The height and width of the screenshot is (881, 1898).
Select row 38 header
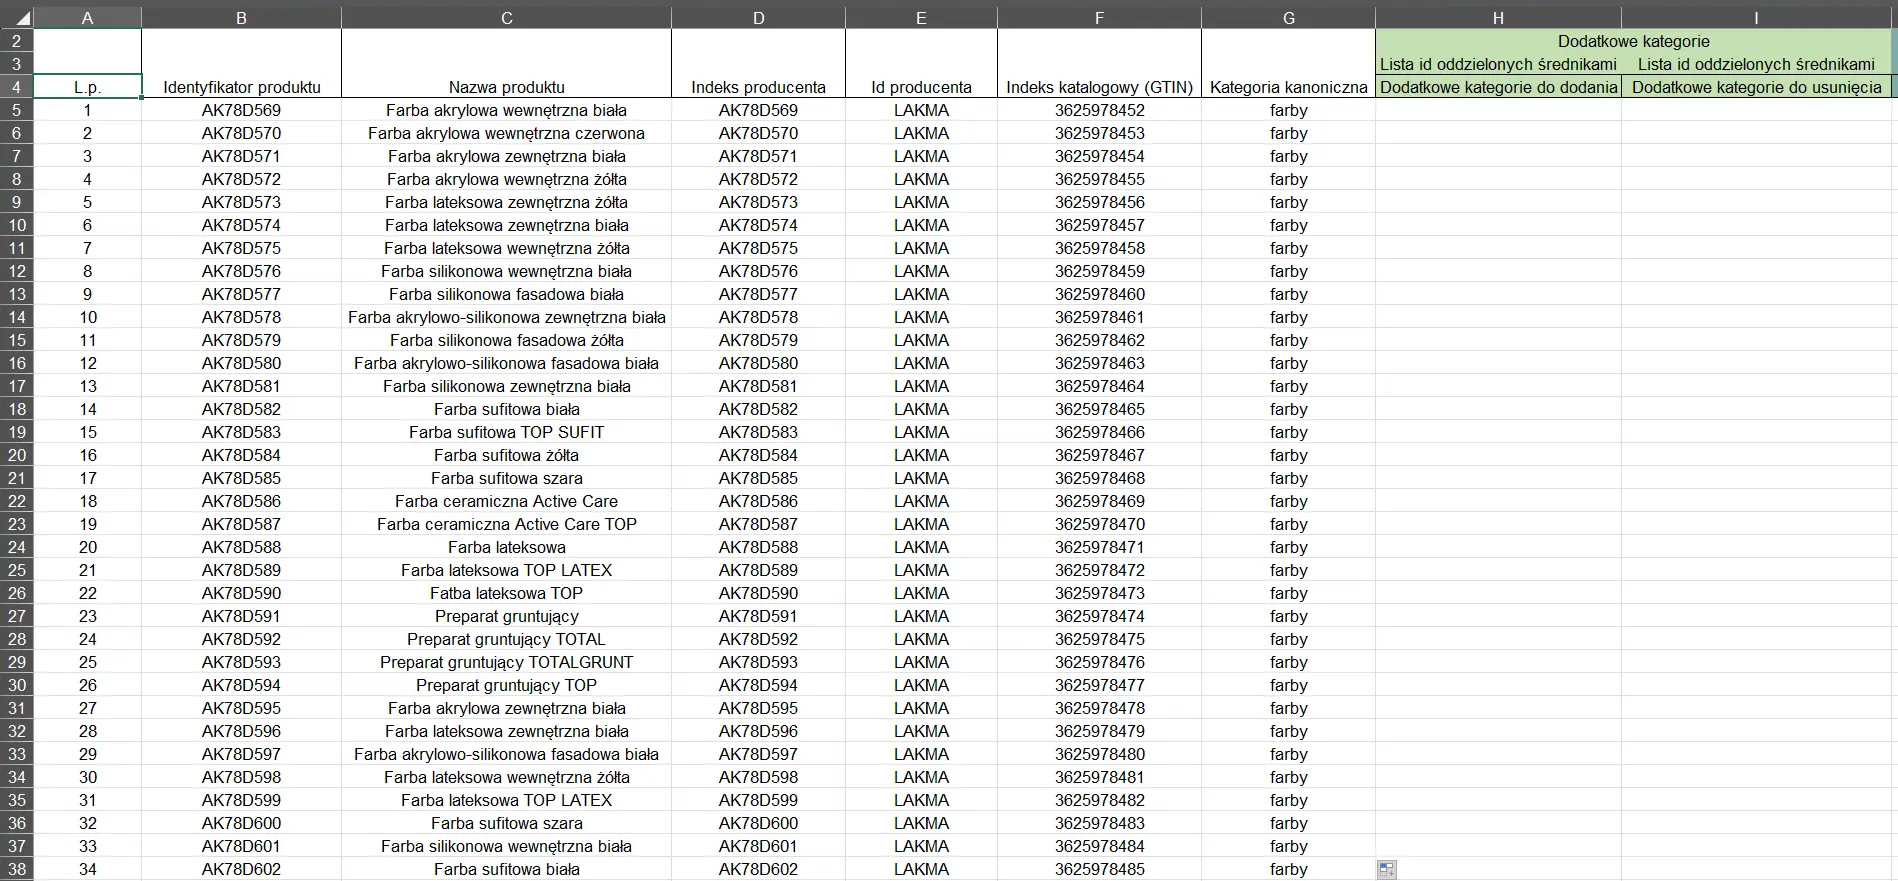[x=17, y=869]
